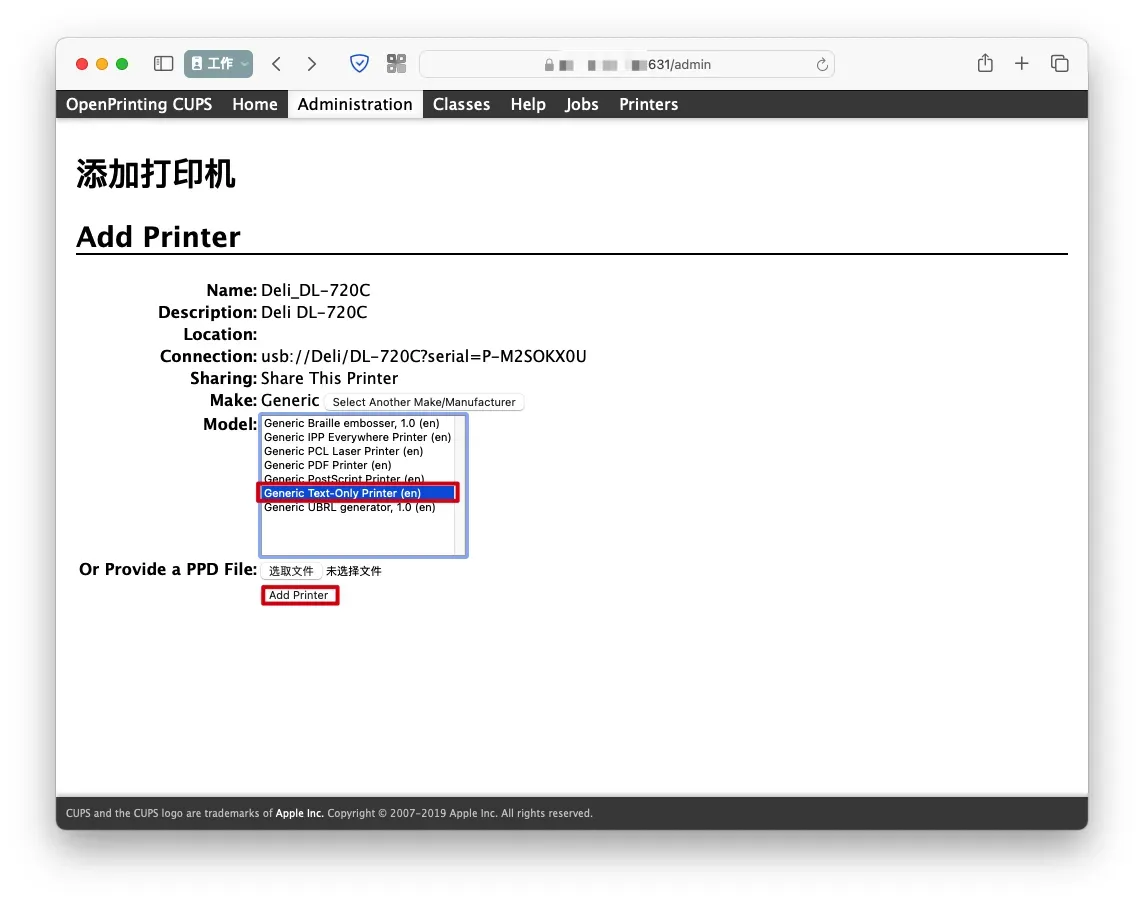The width and height of the screenshot is (1144, 904).
Task: Choose Generic PDF Printer in model list
Action: pos(327,465)
